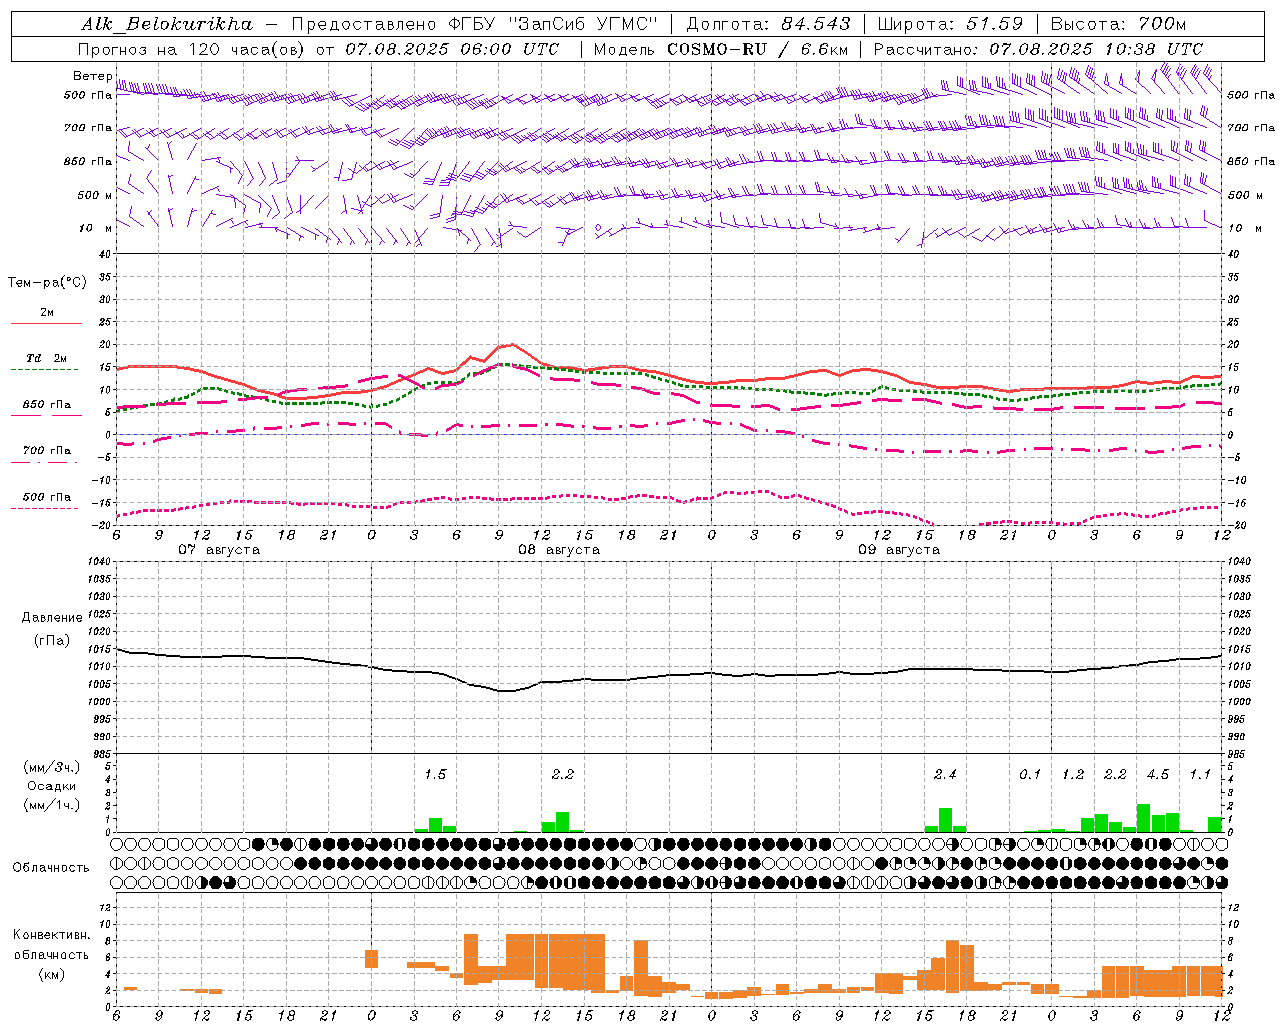Select the (мм/3ч.) precipitation unit label
Screen dimensions: 1280x1024
(52, 767)
